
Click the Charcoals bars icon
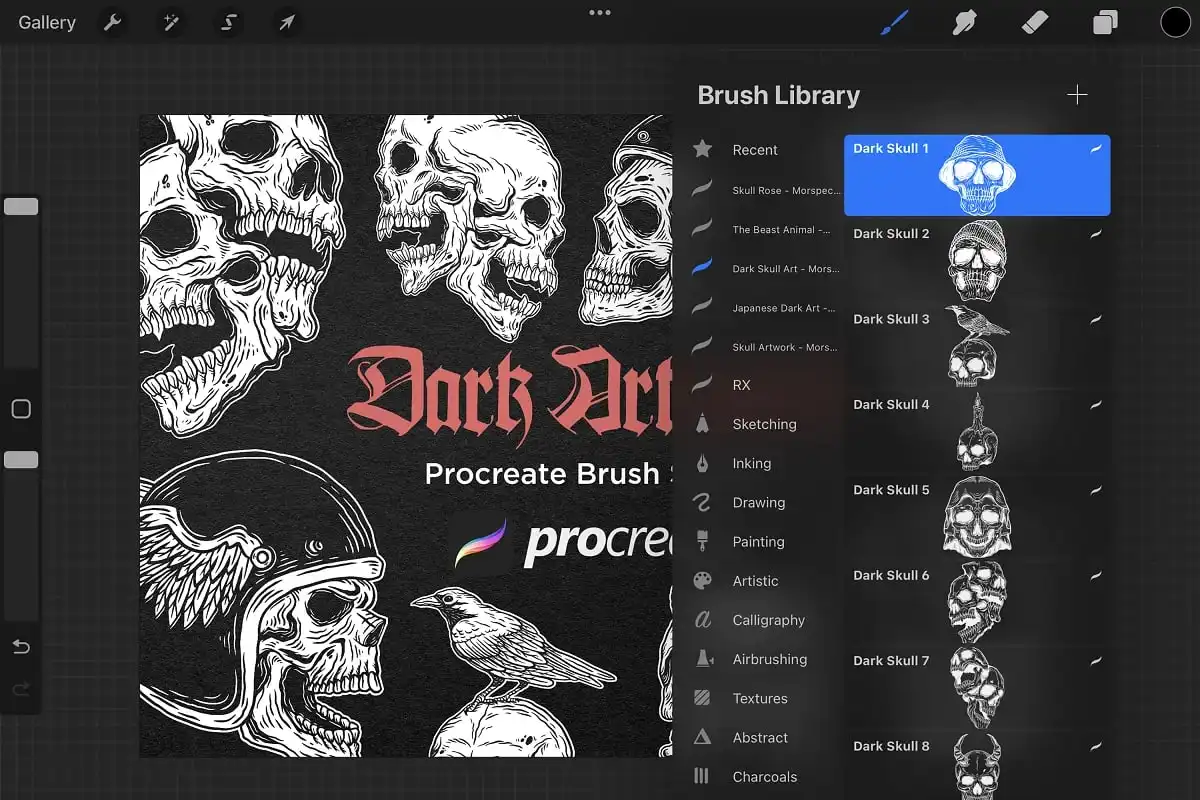tap(703, 776)
